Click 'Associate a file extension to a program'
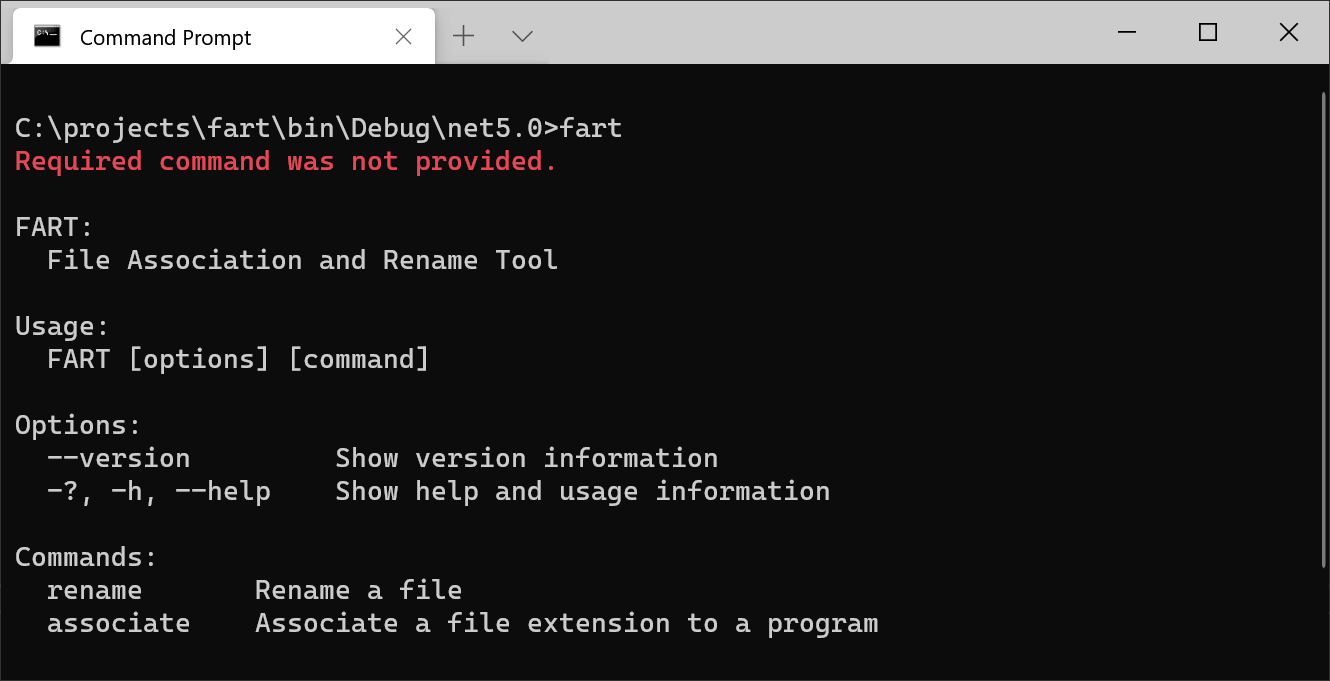1330x681 pixels. [x=567, y=623]
